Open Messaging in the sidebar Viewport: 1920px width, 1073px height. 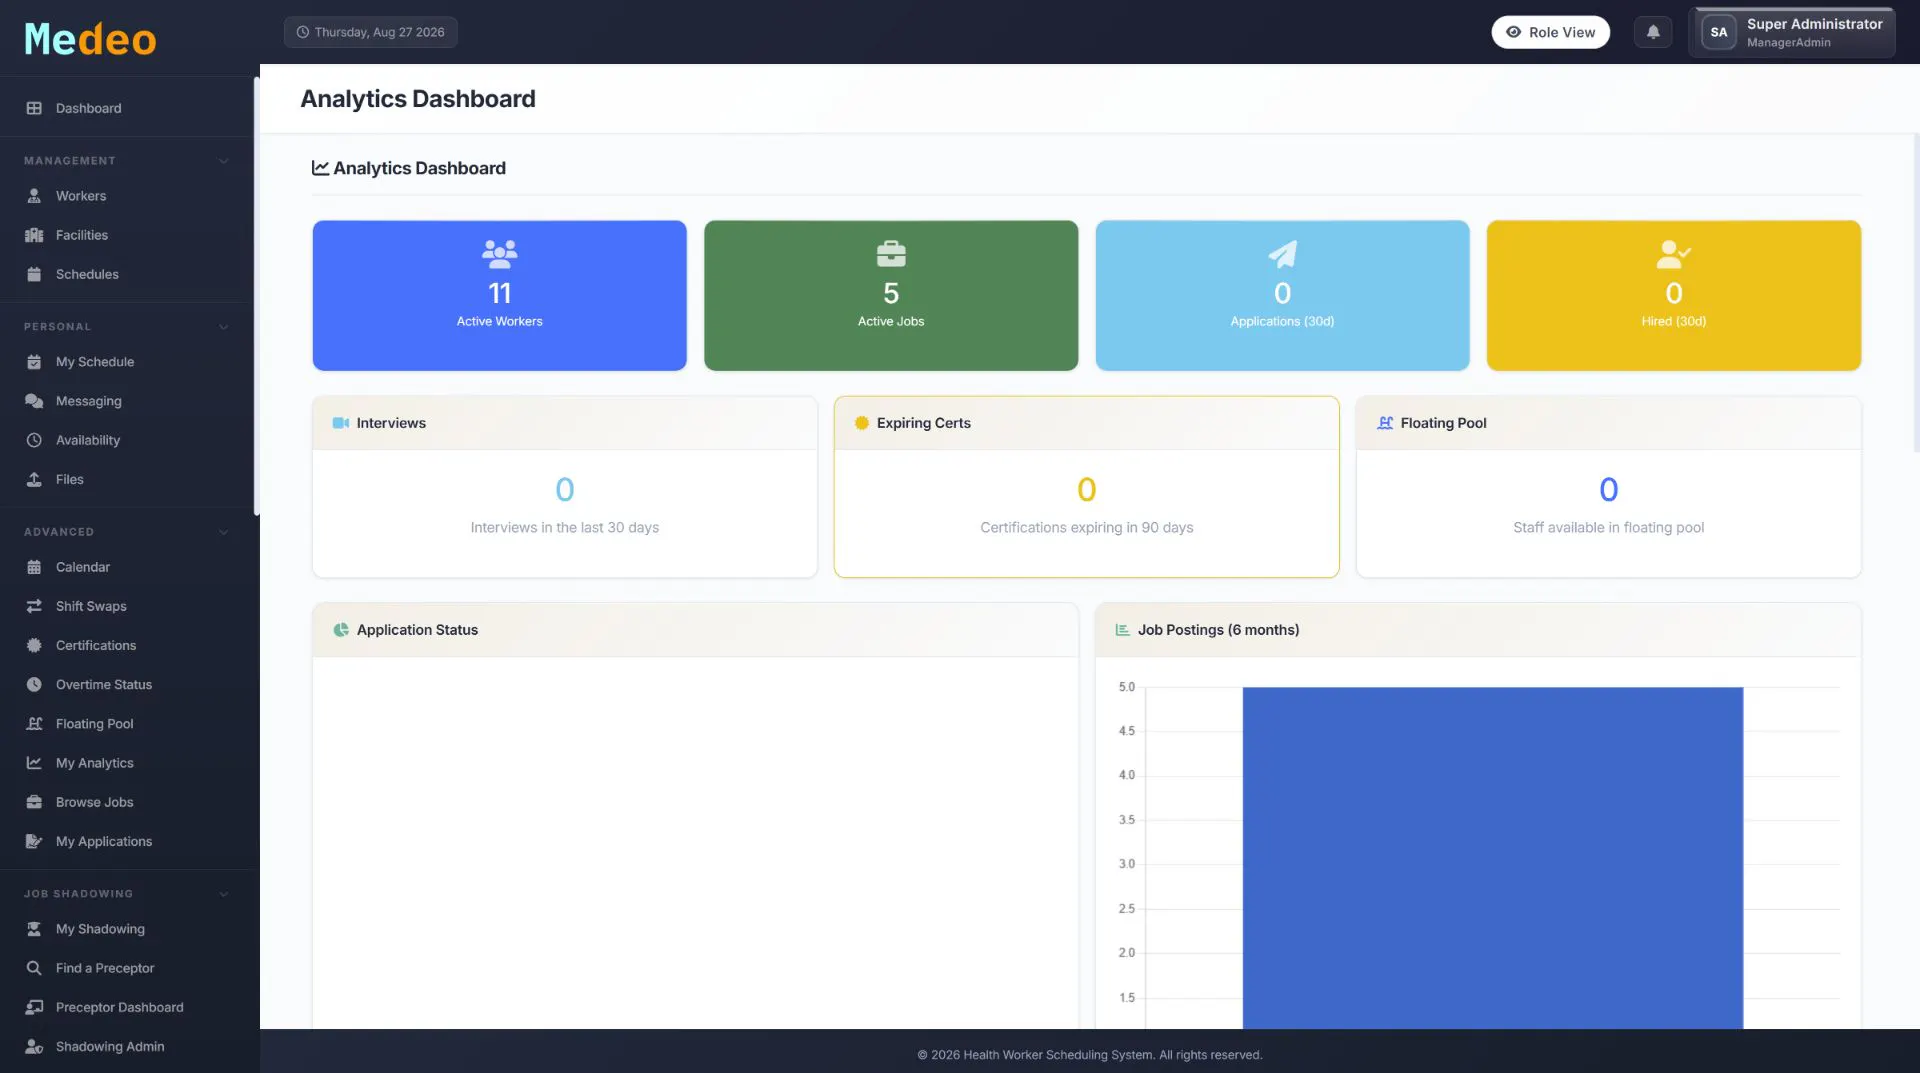[127, 401]
